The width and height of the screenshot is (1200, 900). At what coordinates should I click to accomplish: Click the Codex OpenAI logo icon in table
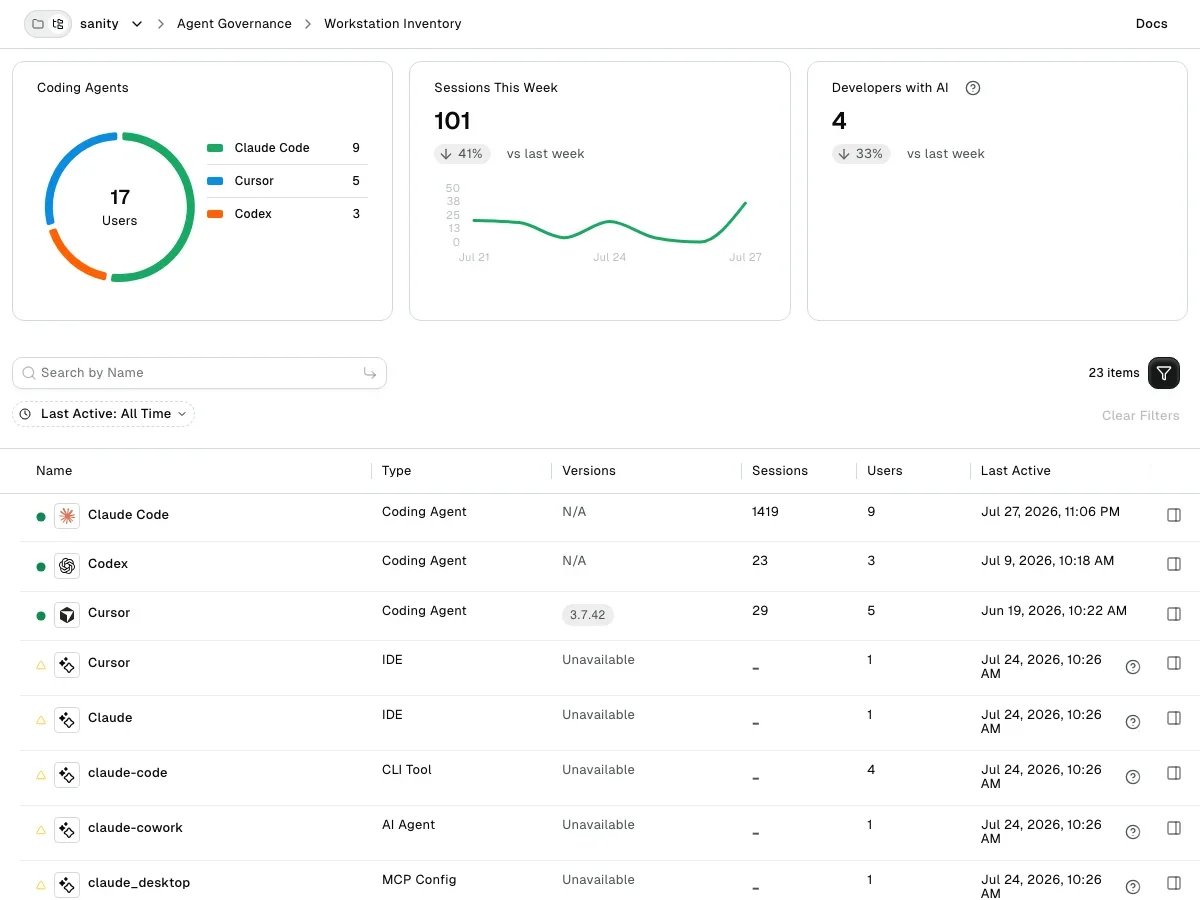(x=67, y=565)
